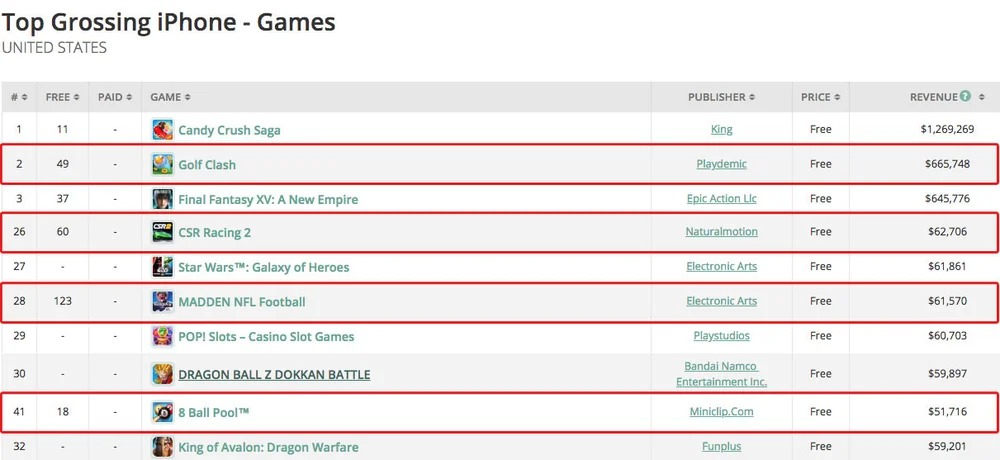The image size is (1000, 460).
Task: Open POP! Slots – Casino Slot Games link
Action: click(x=267, y=337)
